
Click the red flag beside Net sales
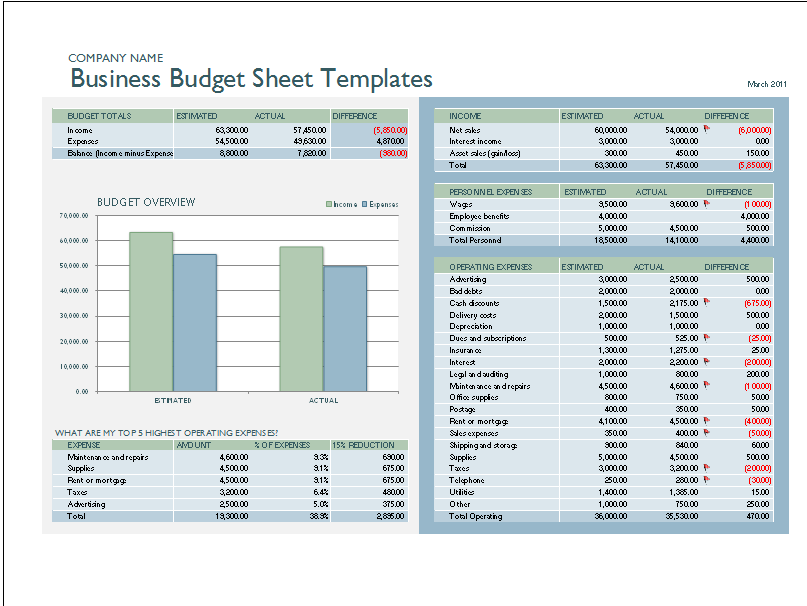(x=706, y=130)
